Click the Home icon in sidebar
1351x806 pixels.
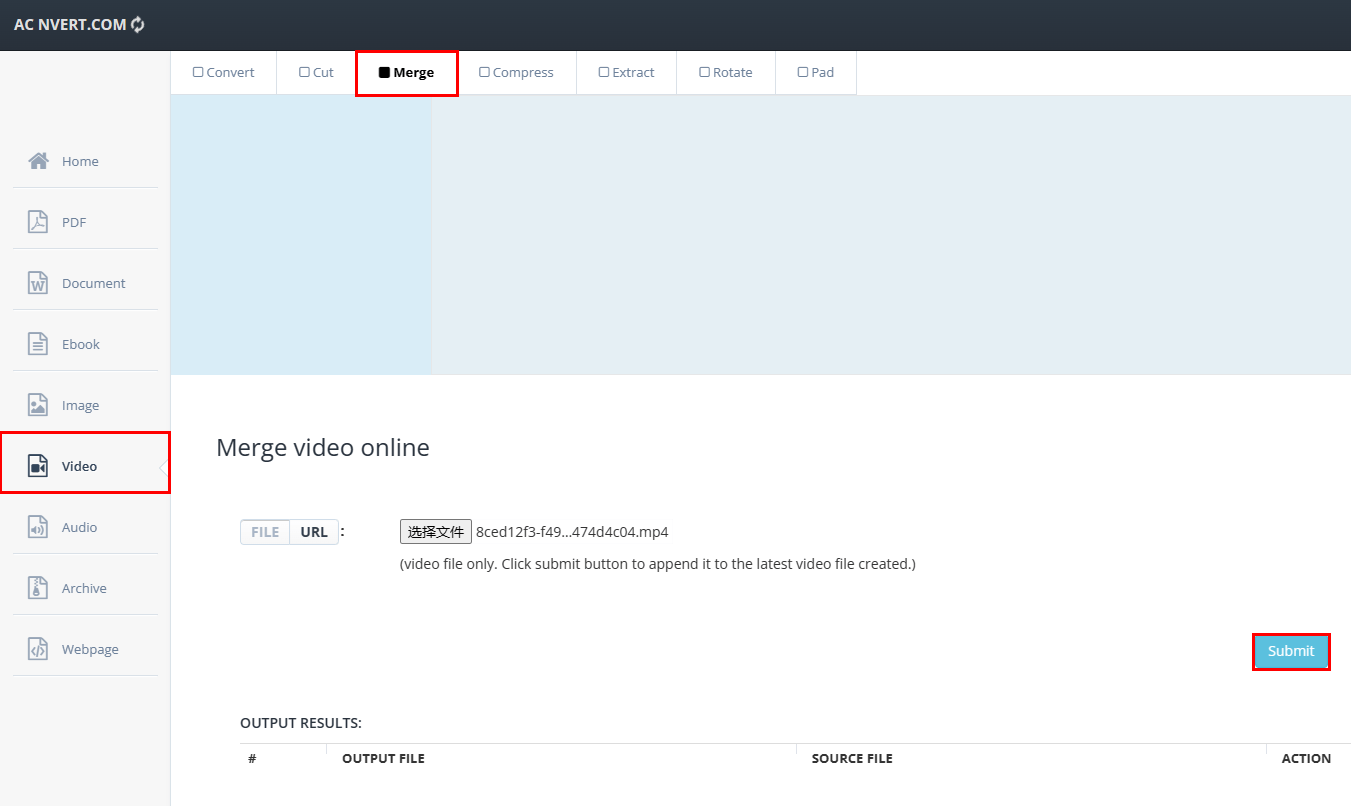[x=38, y=161]
